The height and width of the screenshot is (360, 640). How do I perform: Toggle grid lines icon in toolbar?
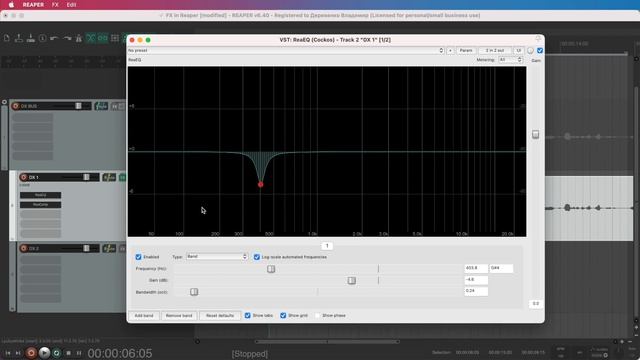pos(115,38)
